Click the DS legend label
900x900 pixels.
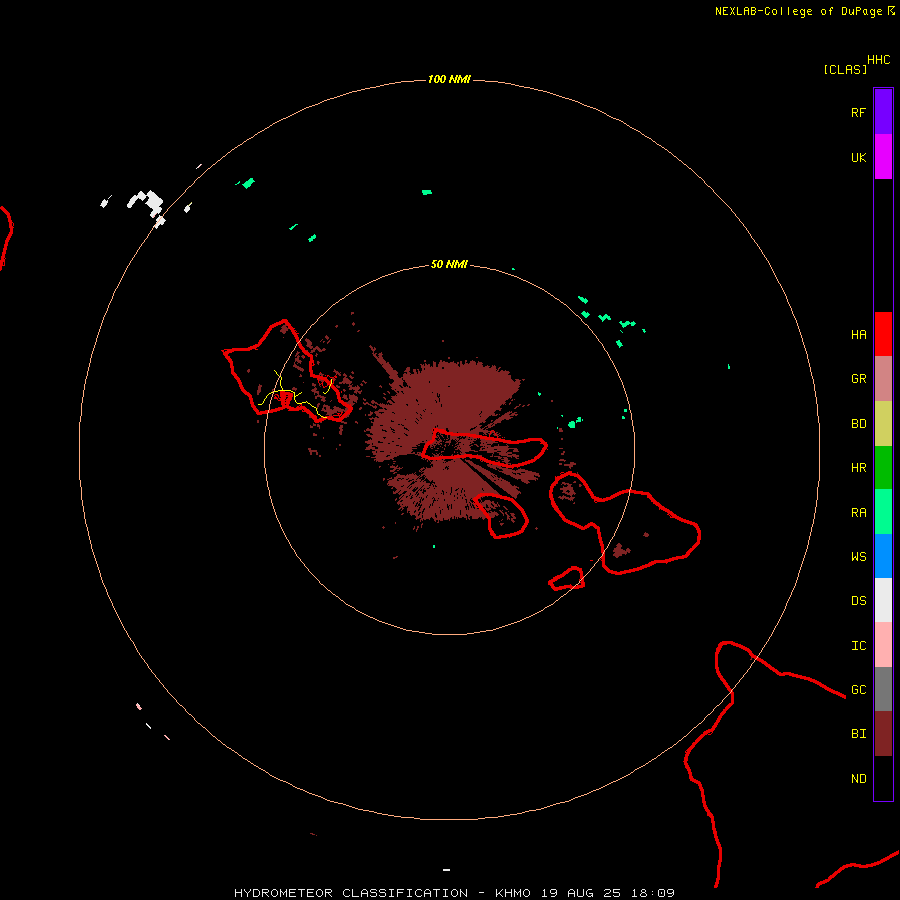[x=858, y=600]
